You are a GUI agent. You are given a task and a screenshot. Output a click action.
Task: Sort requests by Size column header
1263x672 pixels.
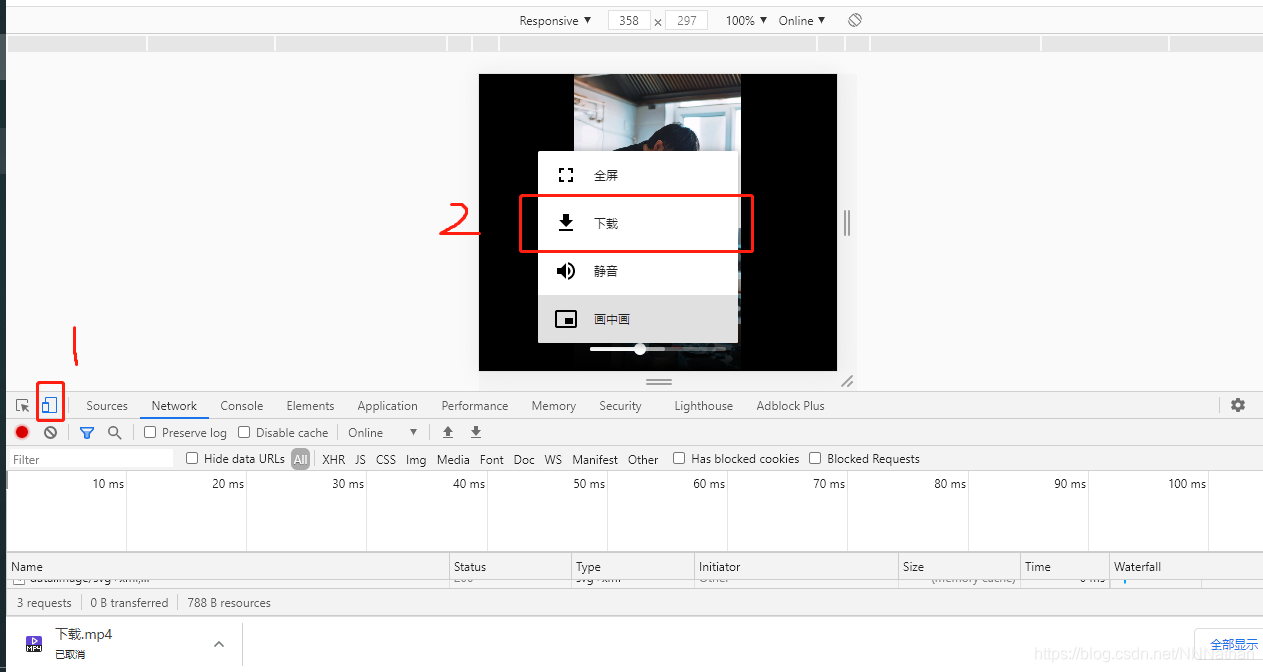click(x=960, y=566)
